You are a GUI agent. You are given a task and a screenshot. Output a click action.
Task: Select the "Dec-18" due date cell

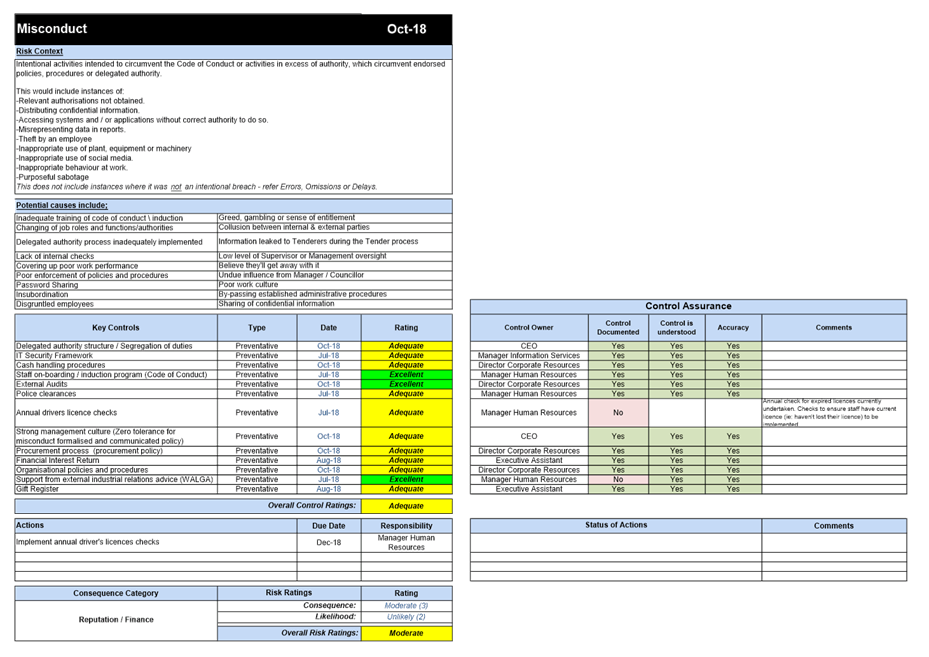pos(329,543)
